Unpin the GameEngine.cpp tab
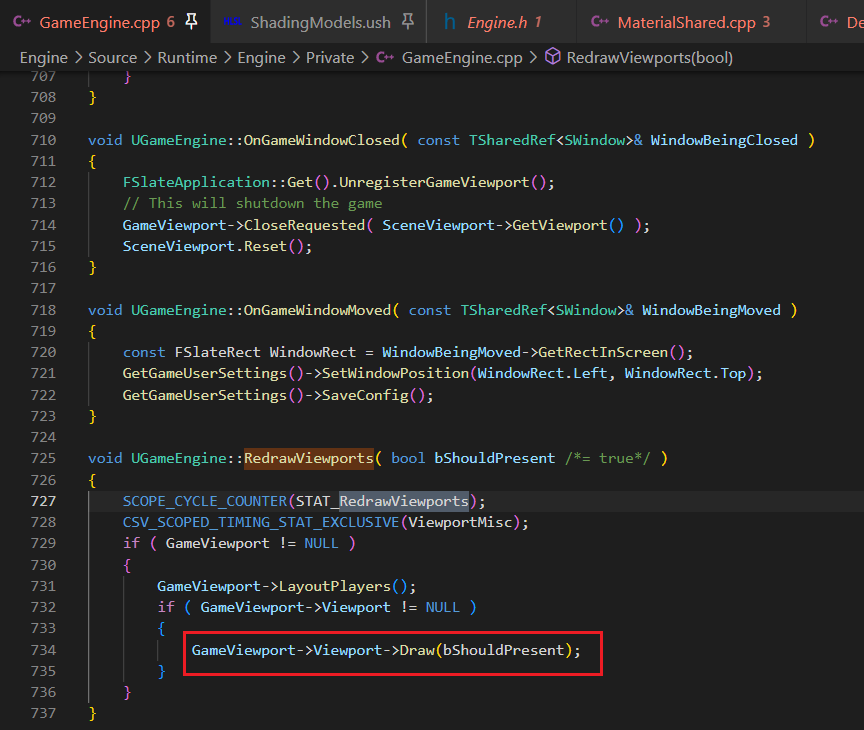 click(191, 21)
